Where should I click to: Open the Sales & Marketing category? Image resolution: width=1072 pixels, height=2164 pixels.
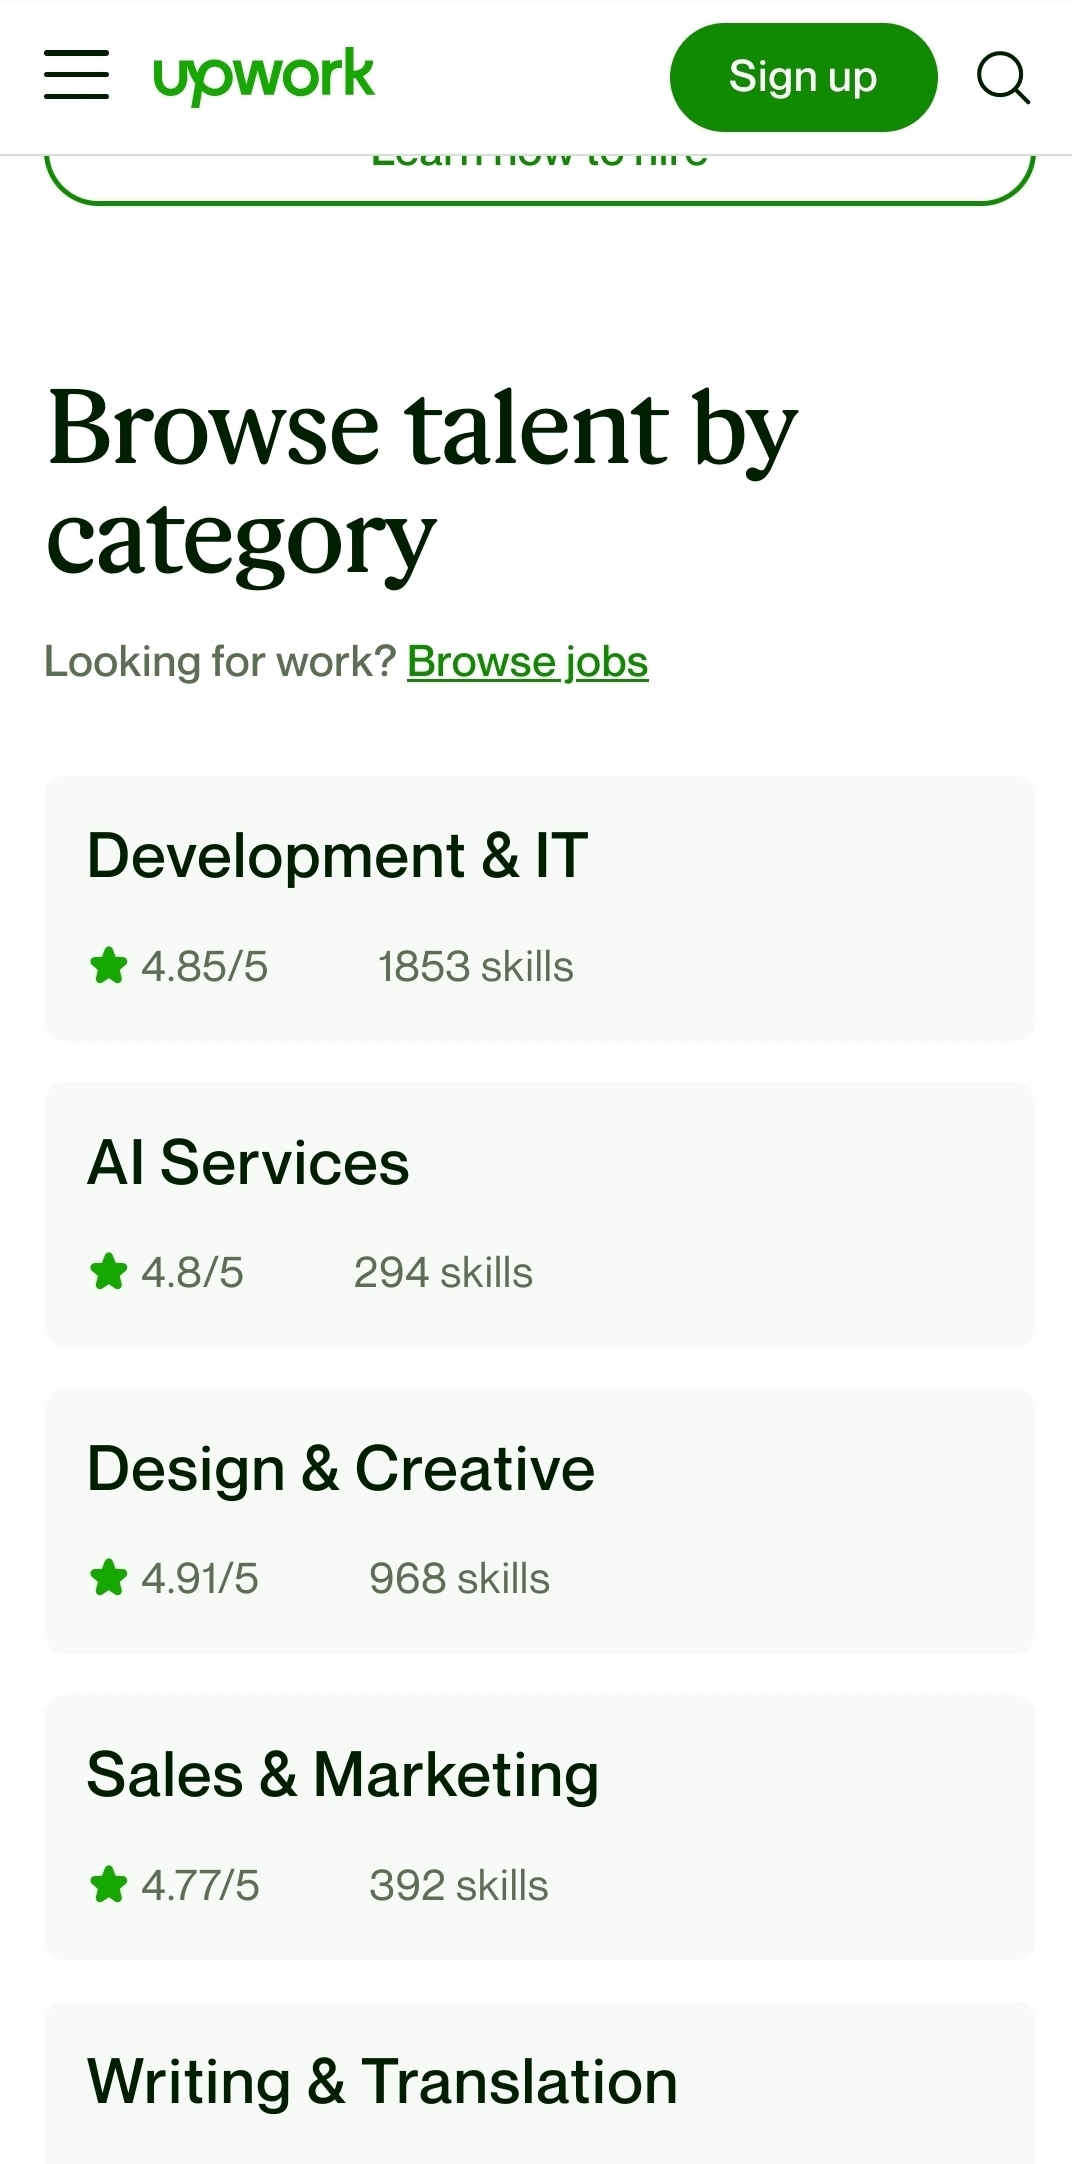(343, 1775)
